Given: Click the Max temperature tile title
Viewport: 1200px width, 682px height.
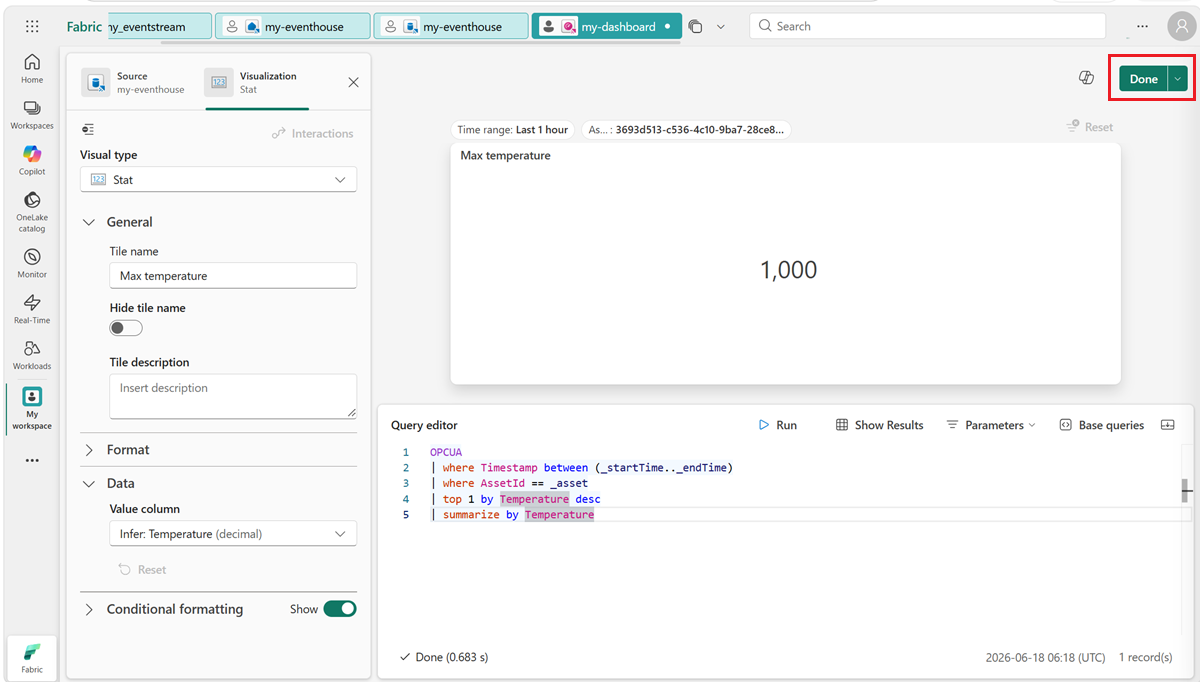Looking at the screenshot, I should pos(505,155).
